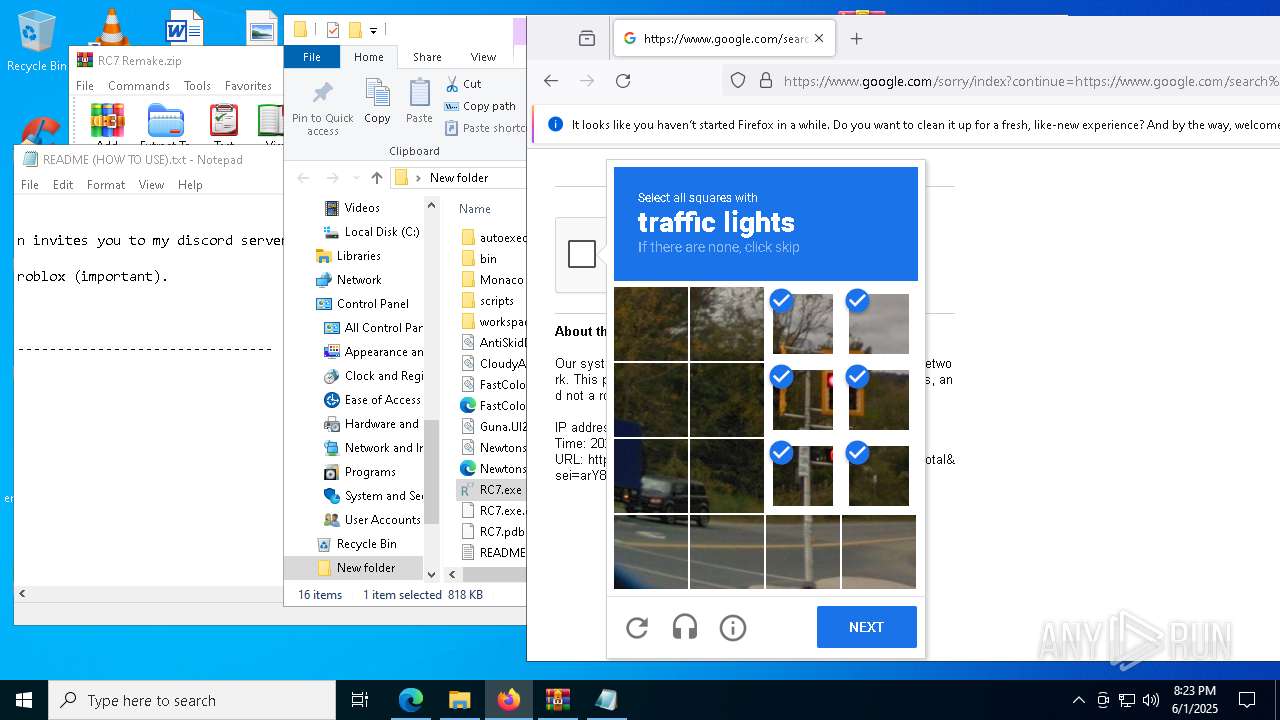Deselect top traffic light tile, third column
This screenshot has height=720, width=1280.
click(803, 324)
